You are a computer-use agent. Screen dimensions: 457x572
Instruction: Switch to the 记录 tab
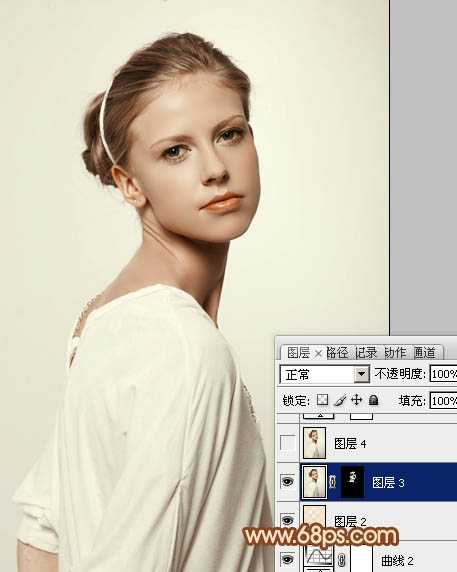366,353
